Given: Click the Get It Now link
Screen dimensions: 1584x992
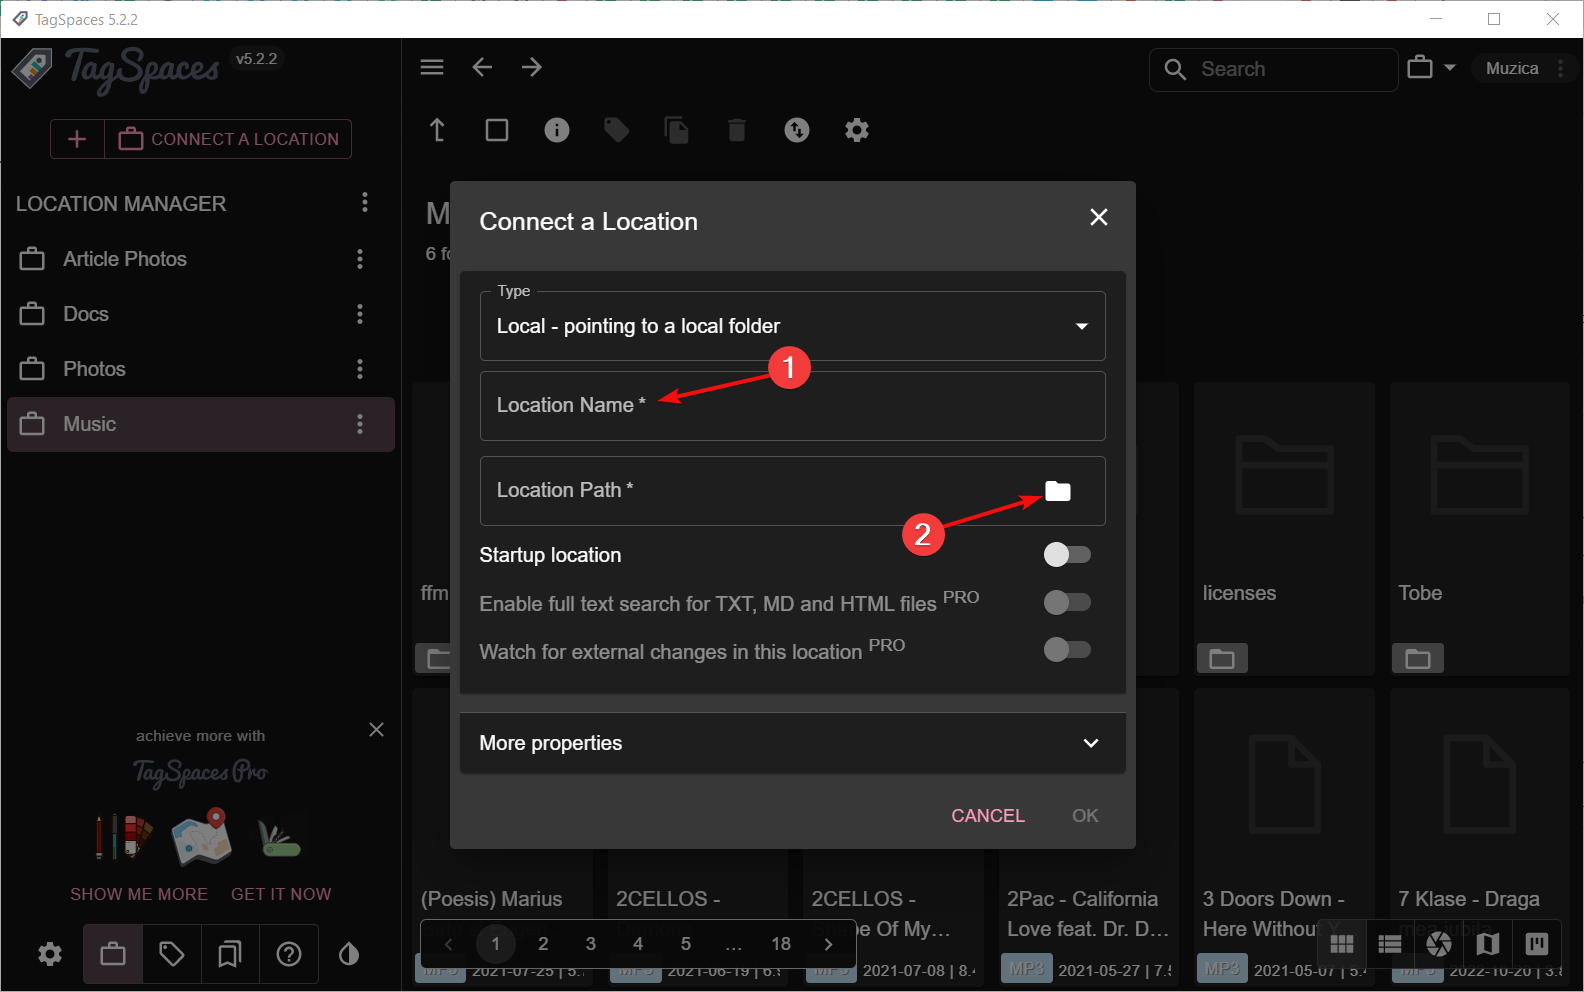Looking at the screenshot, I should click(281, 894).
